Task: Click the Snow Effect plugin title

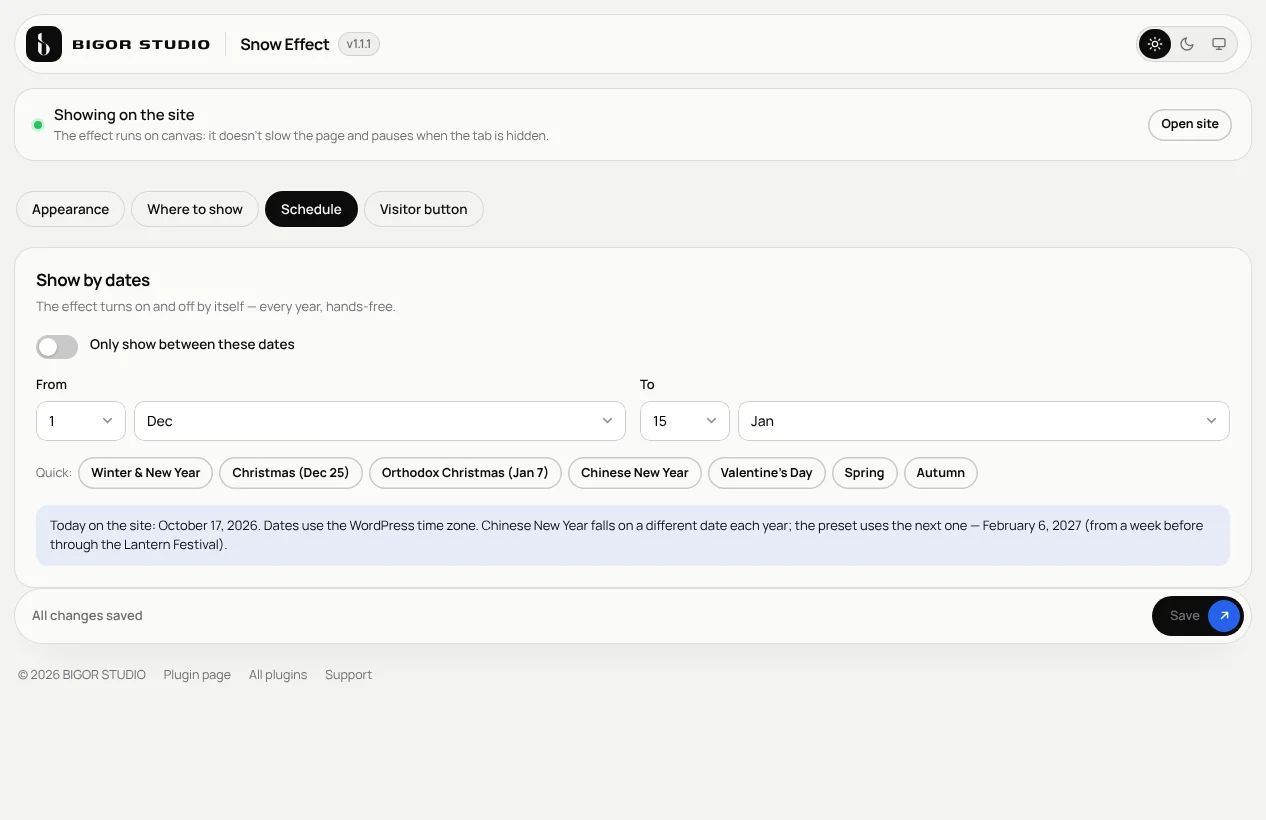Action: click(x=285, y=44)
